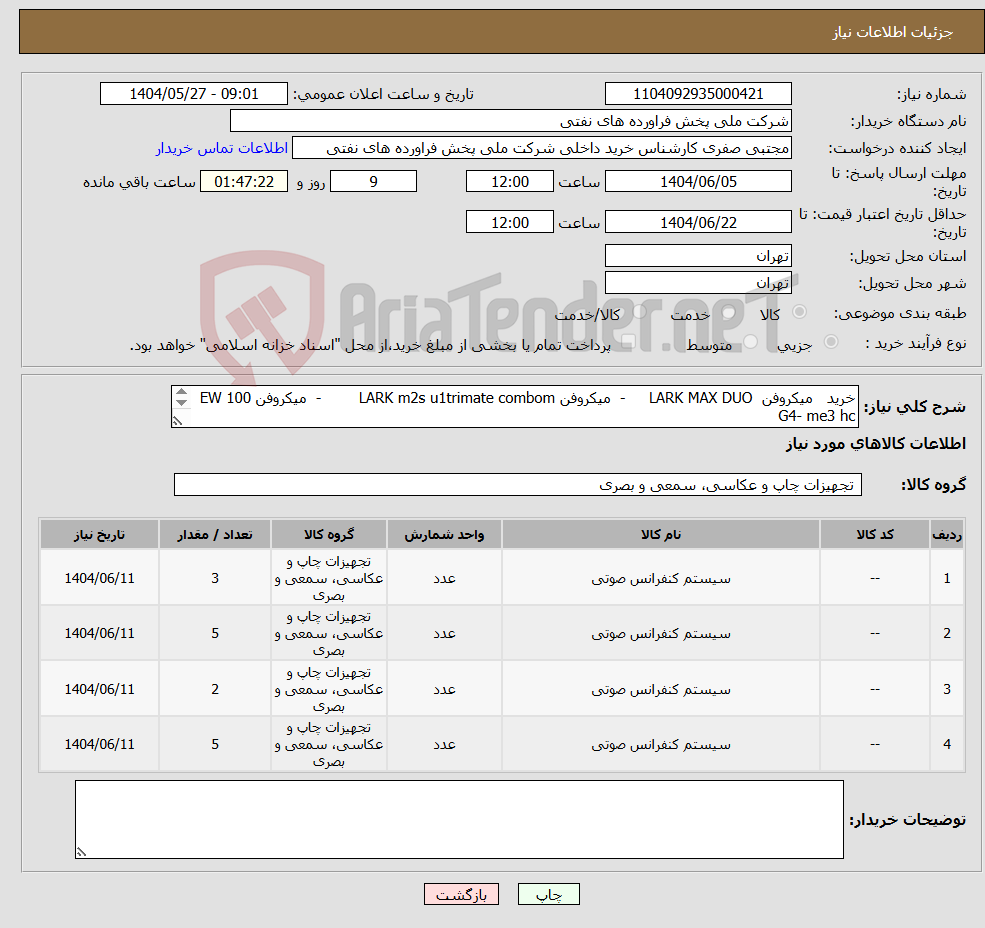
Task: Click the چاپ (Print) button
Action: [548, 894]
